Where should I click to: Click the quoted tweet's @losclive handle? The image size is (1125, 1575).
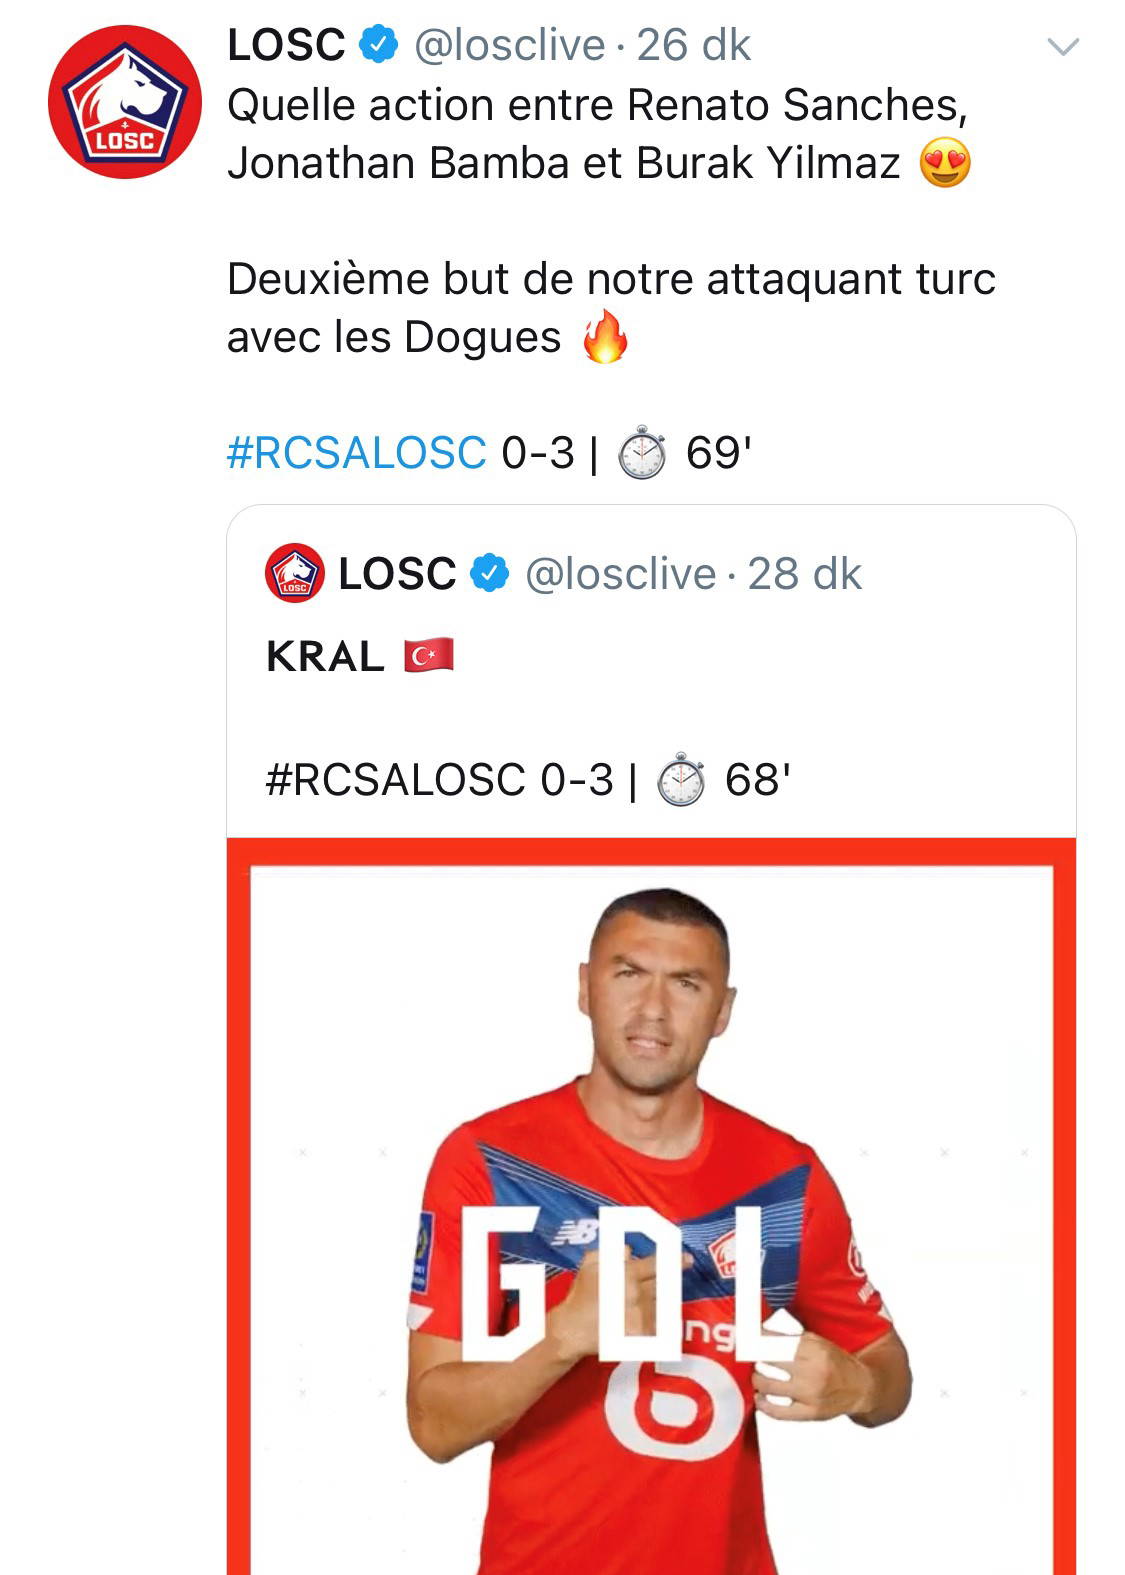tap(620, 574)
